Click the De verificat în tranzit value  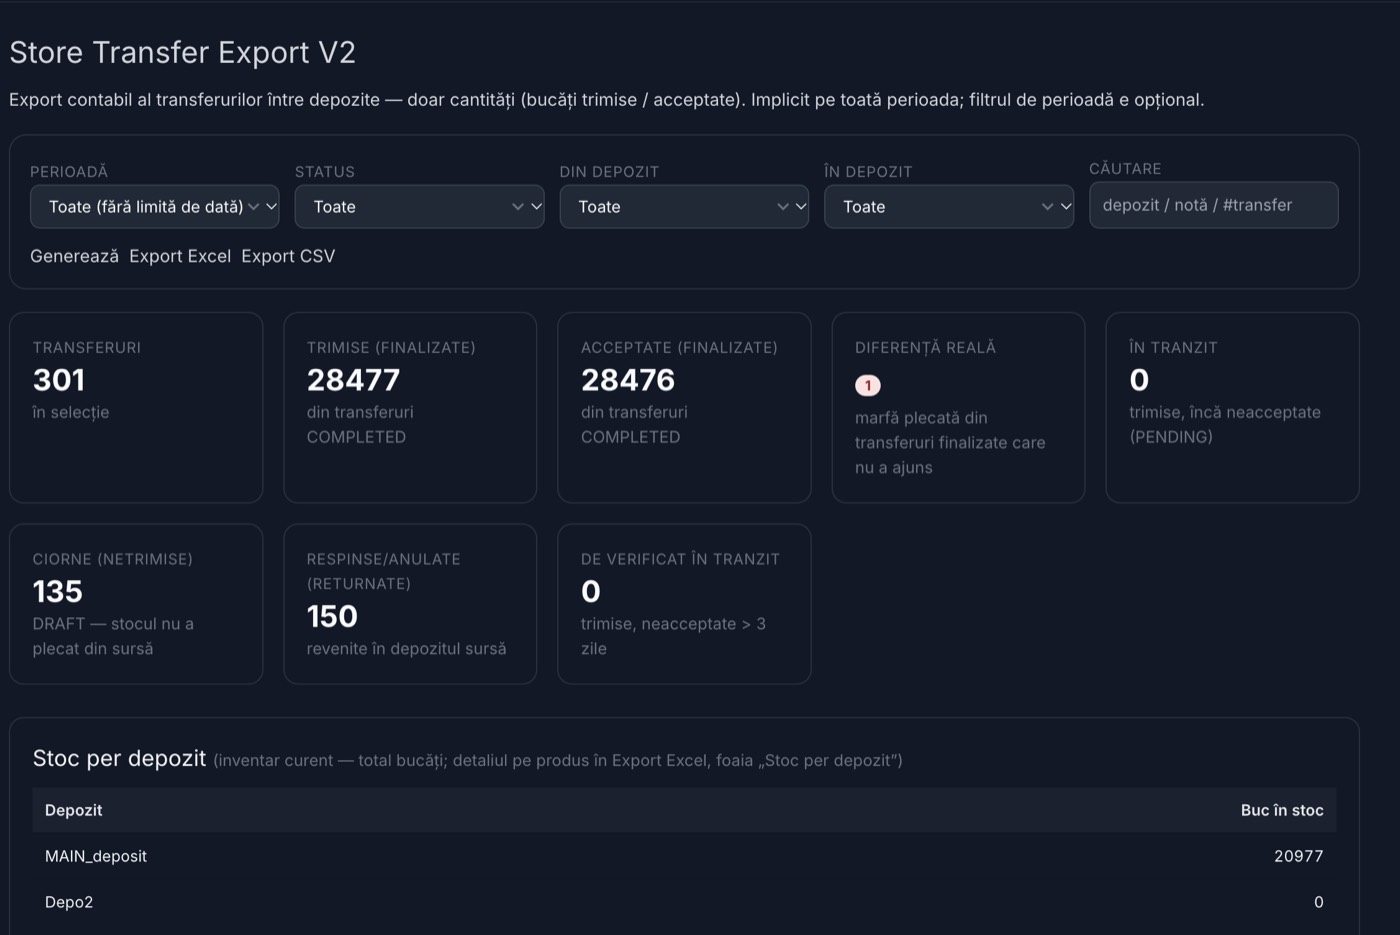[x=591, y=592]
